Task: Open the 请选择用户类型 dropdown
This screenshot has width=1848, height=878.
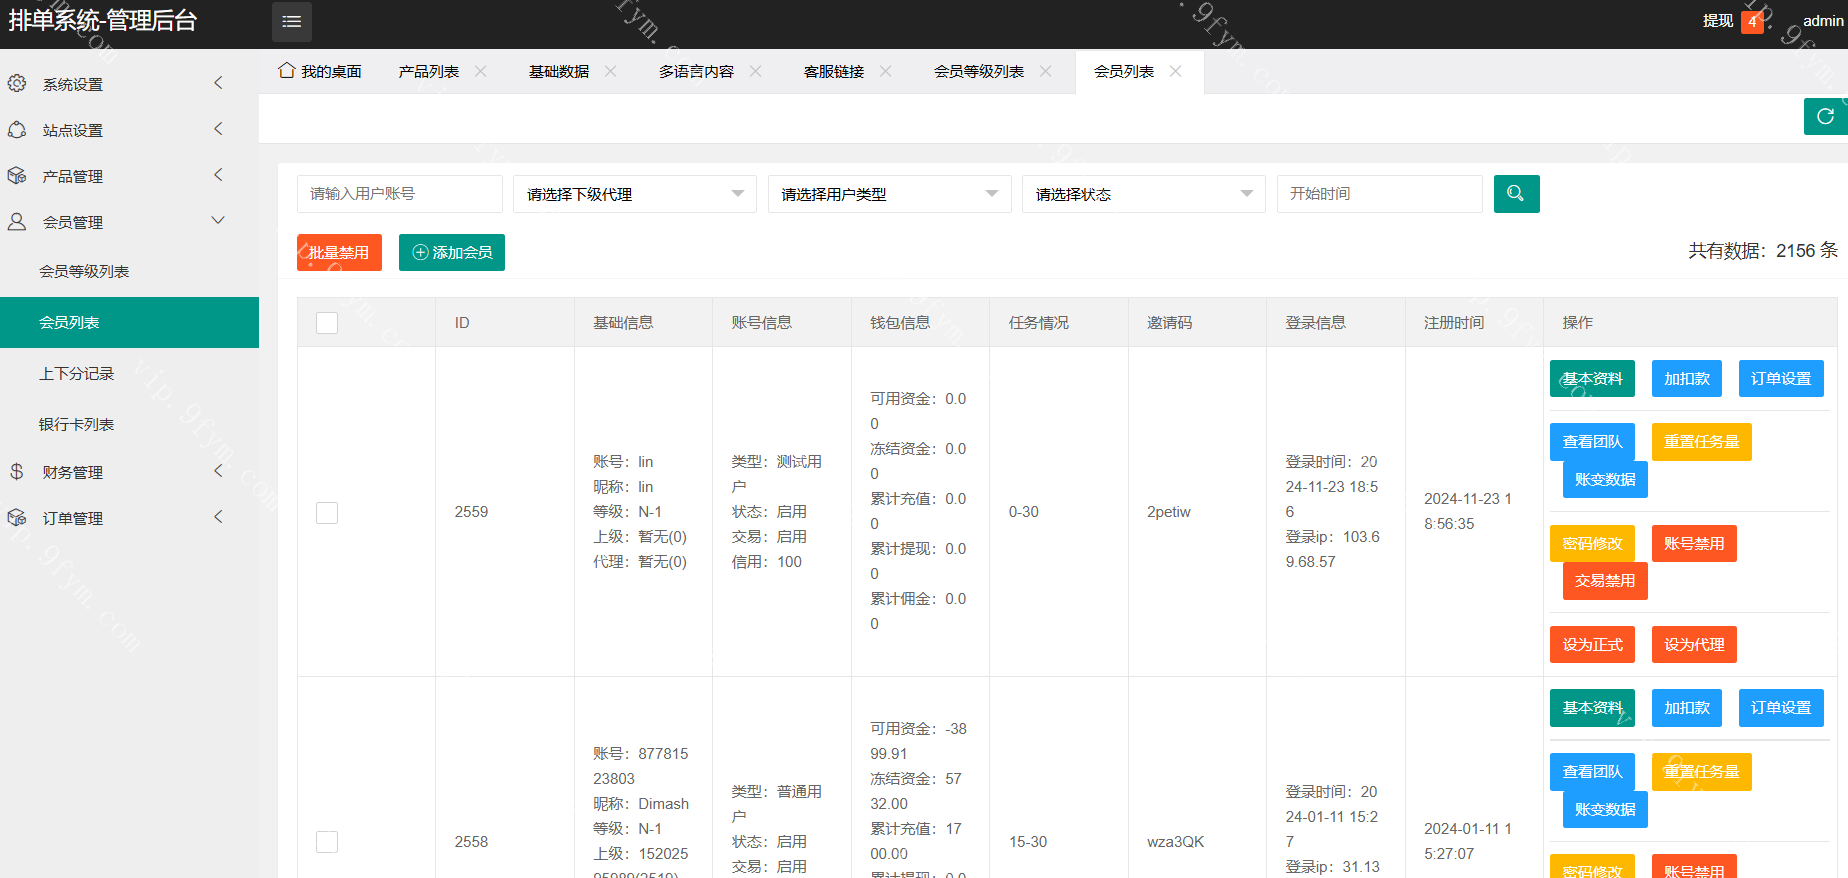Action: 889,194
